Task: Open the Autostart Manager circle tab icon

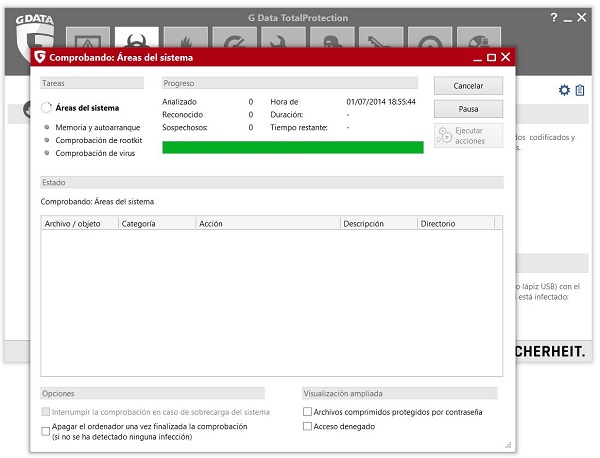Action: click(430, 37)
